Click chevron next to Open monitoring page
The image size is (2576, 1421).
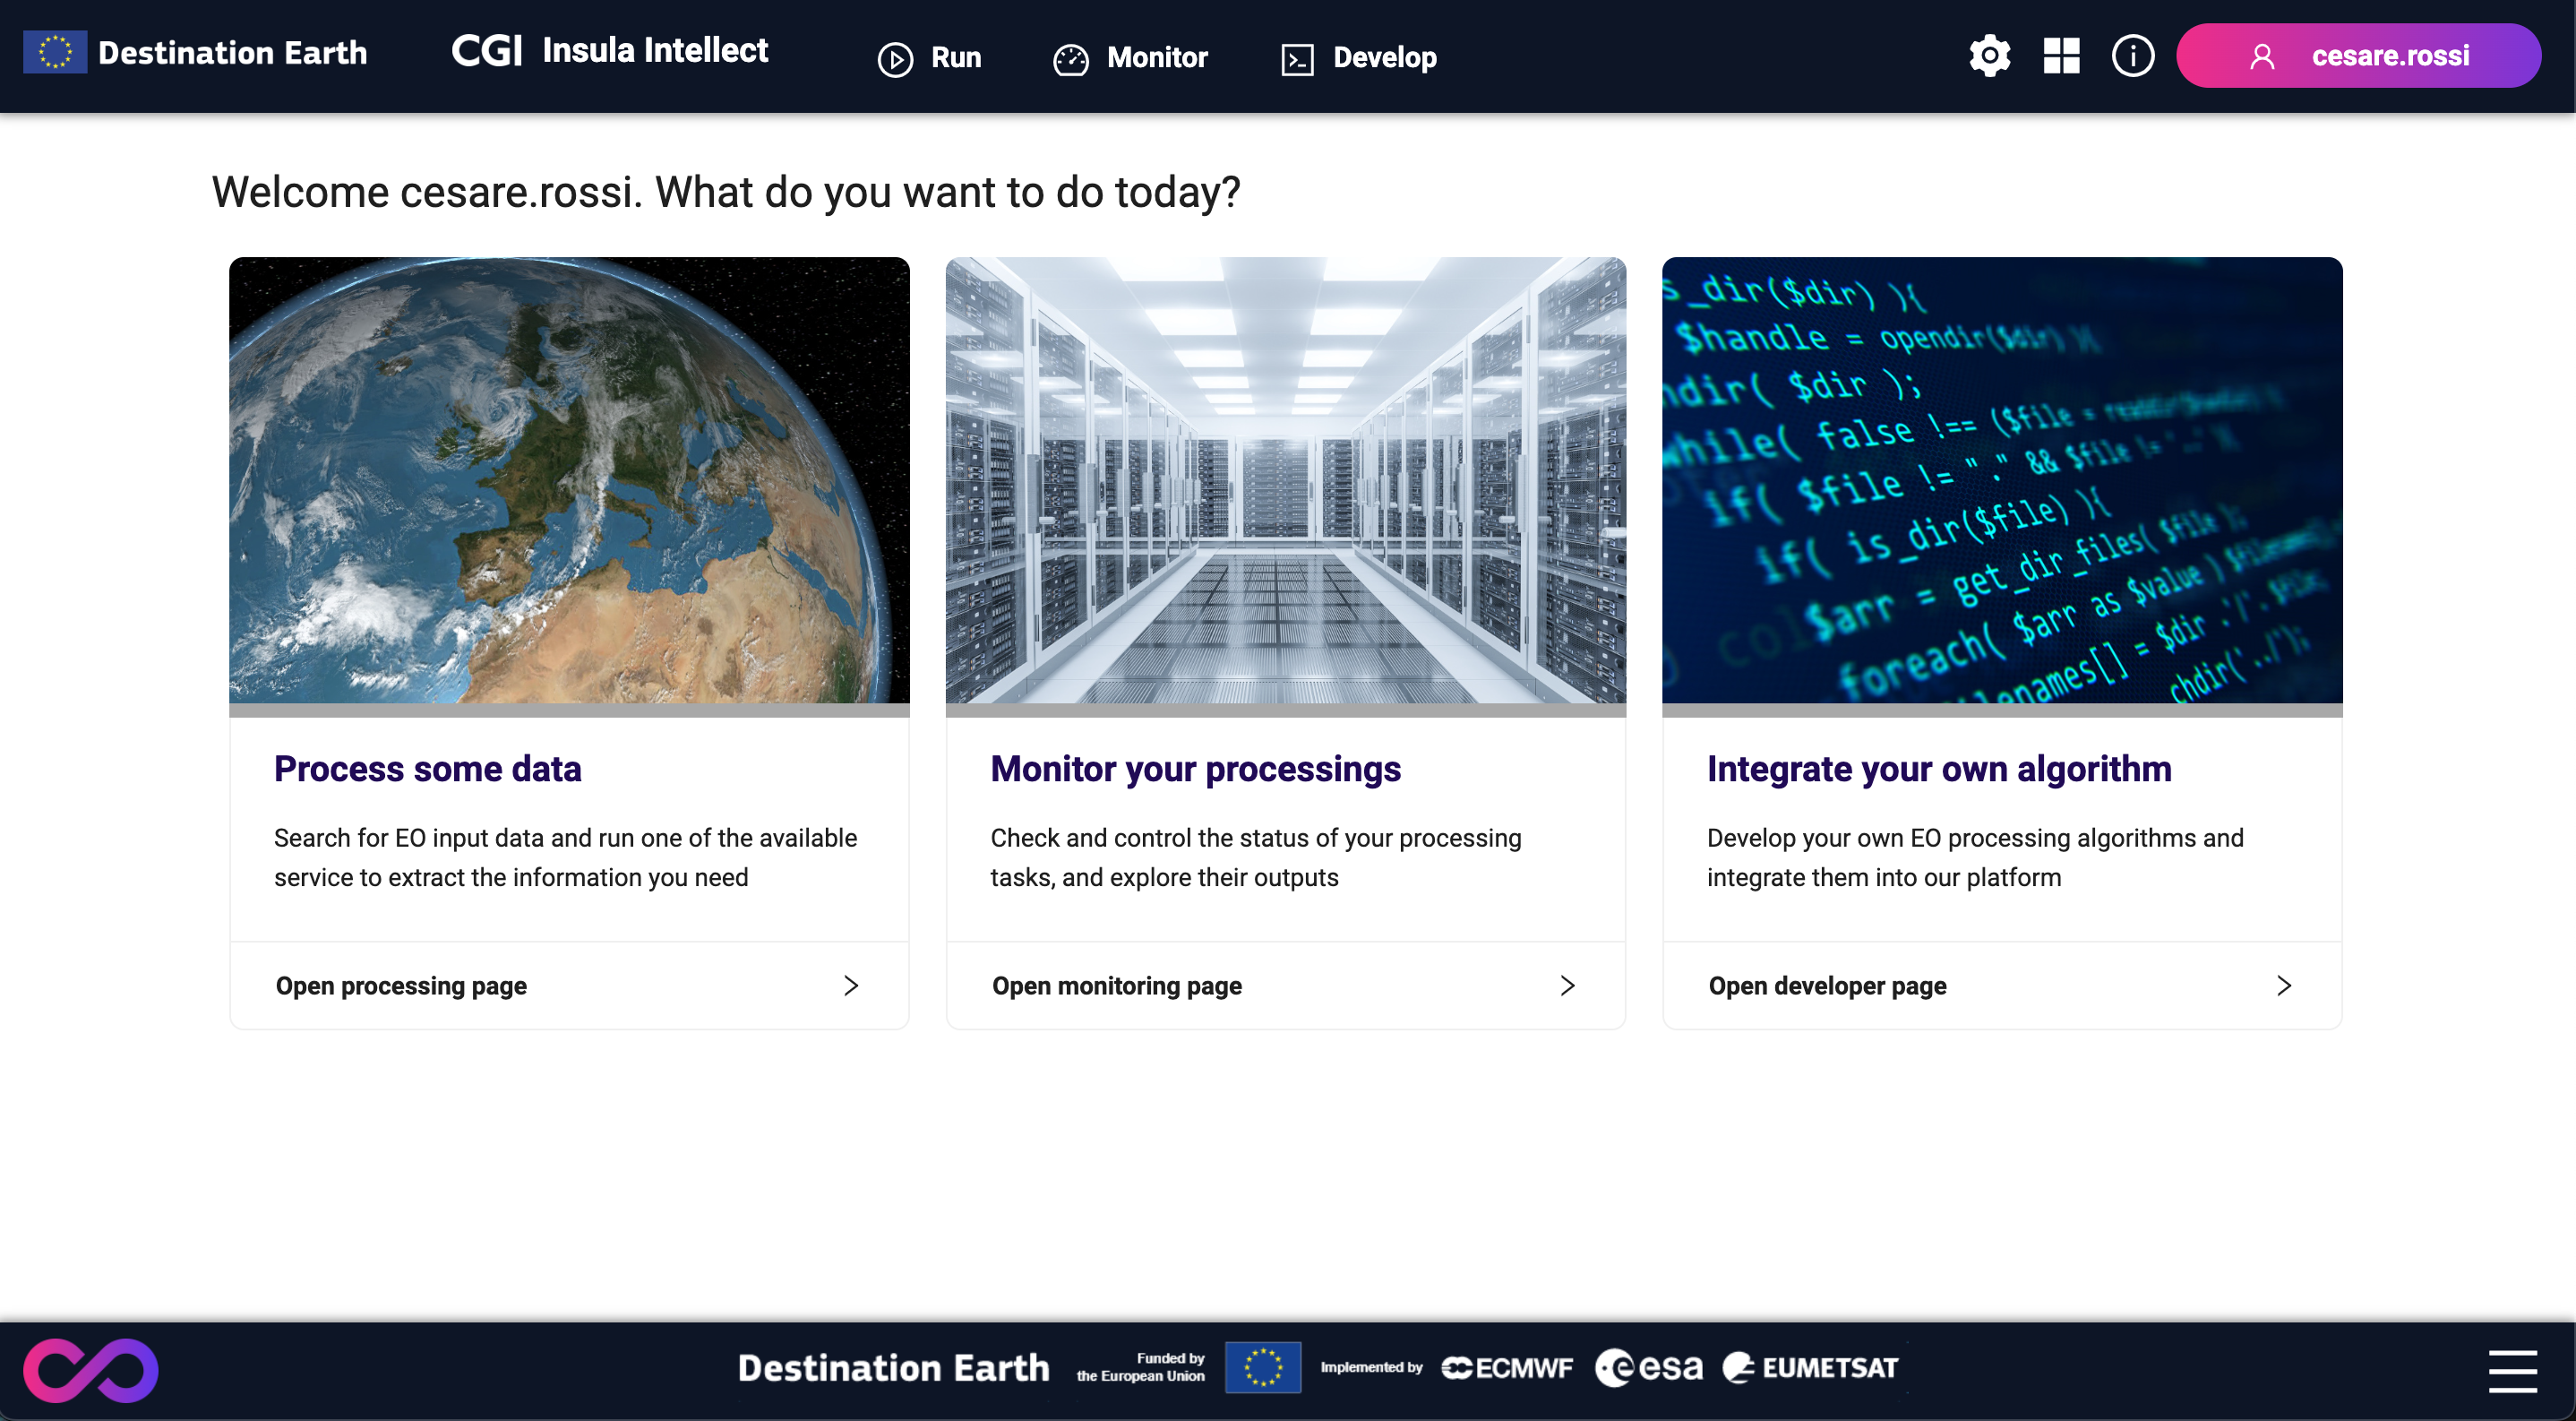click(1567, 986)
